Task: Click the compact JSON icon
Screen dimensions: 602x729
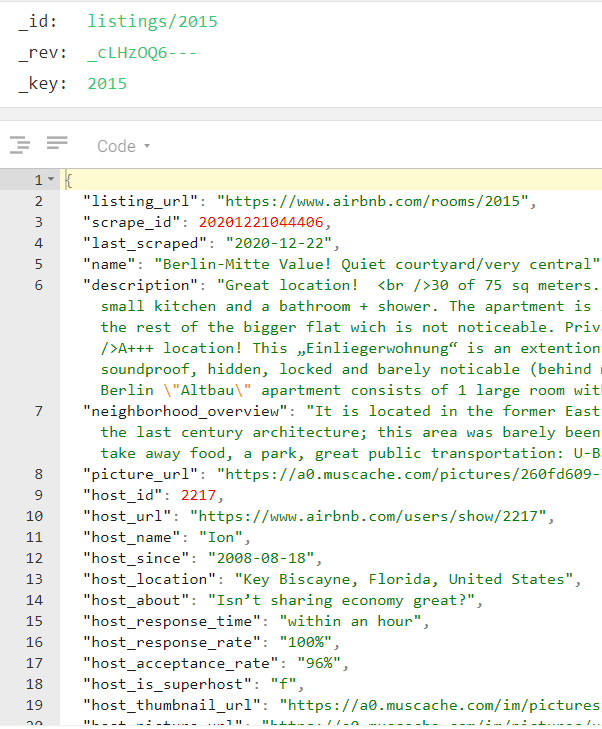Action: pos(57,145)
